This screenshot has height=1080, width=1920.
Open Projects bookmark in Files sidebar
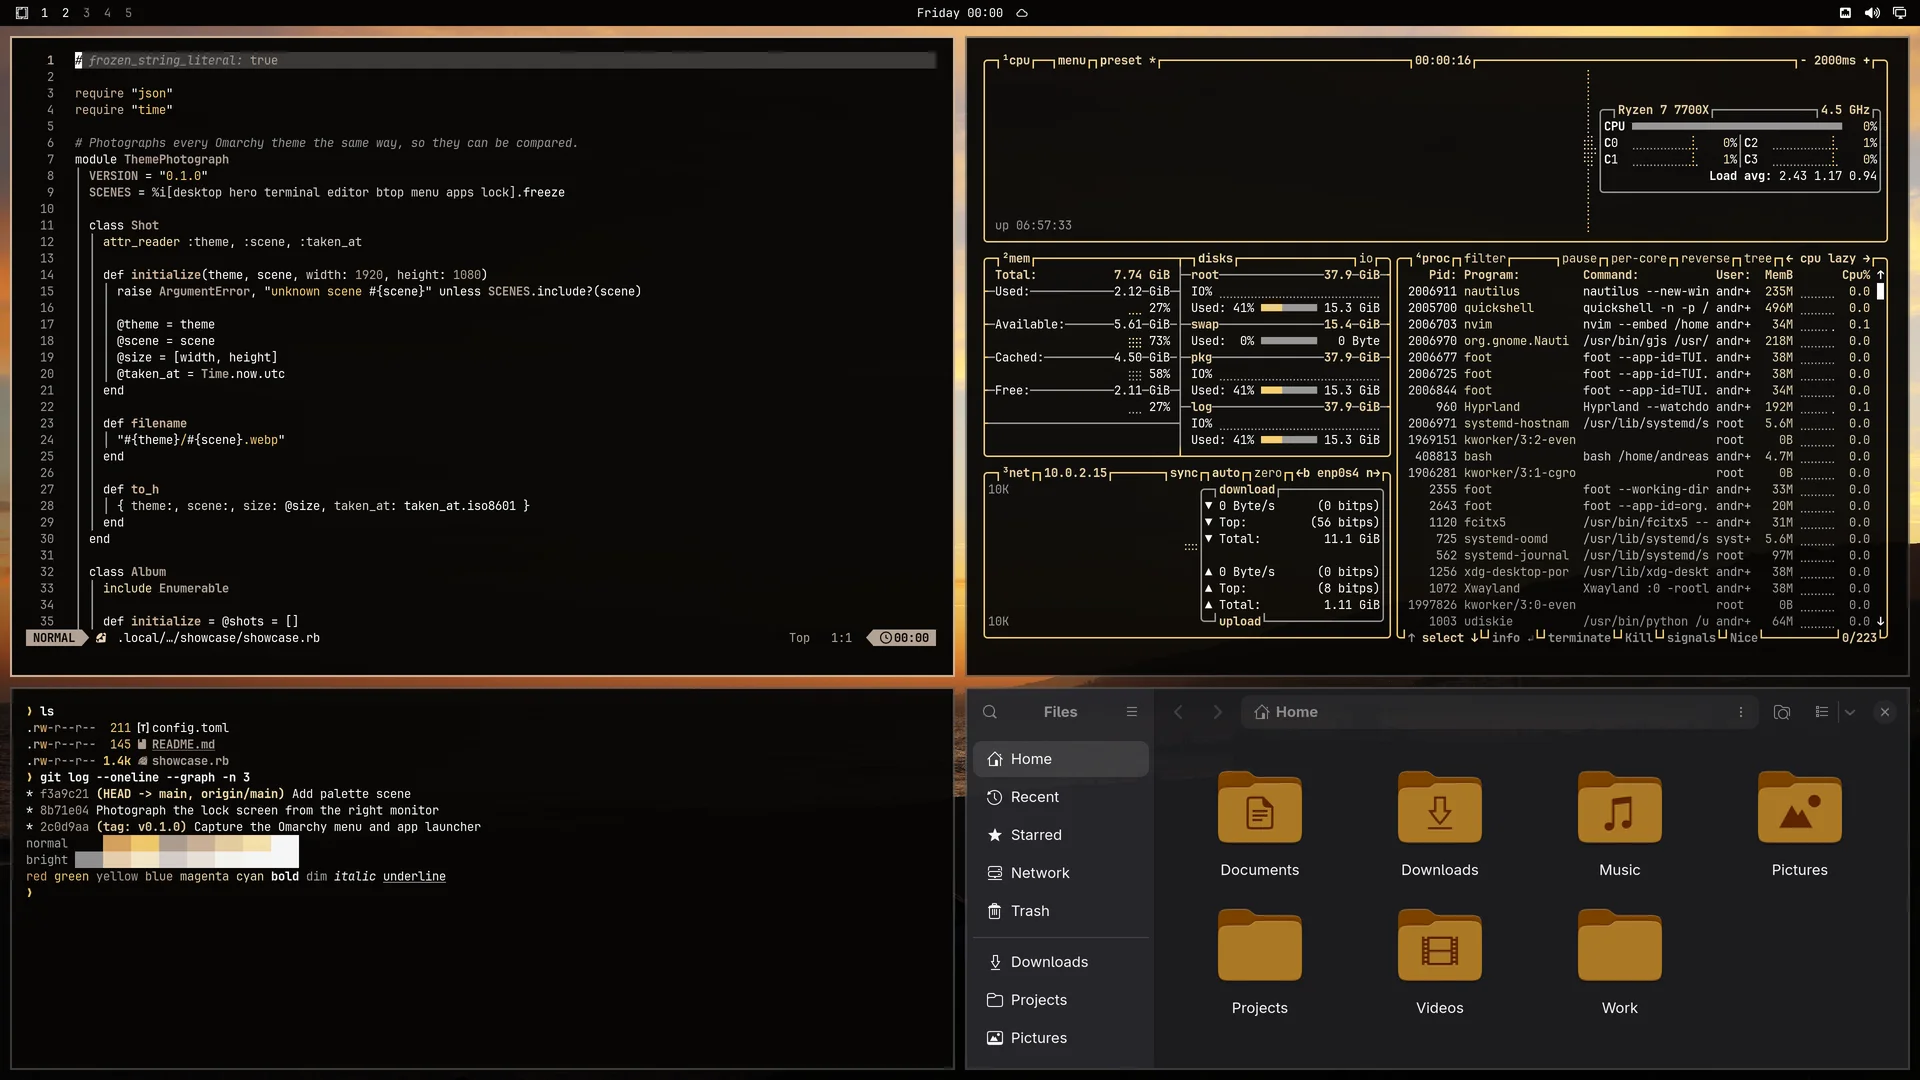click(x=1061, y=1000)
